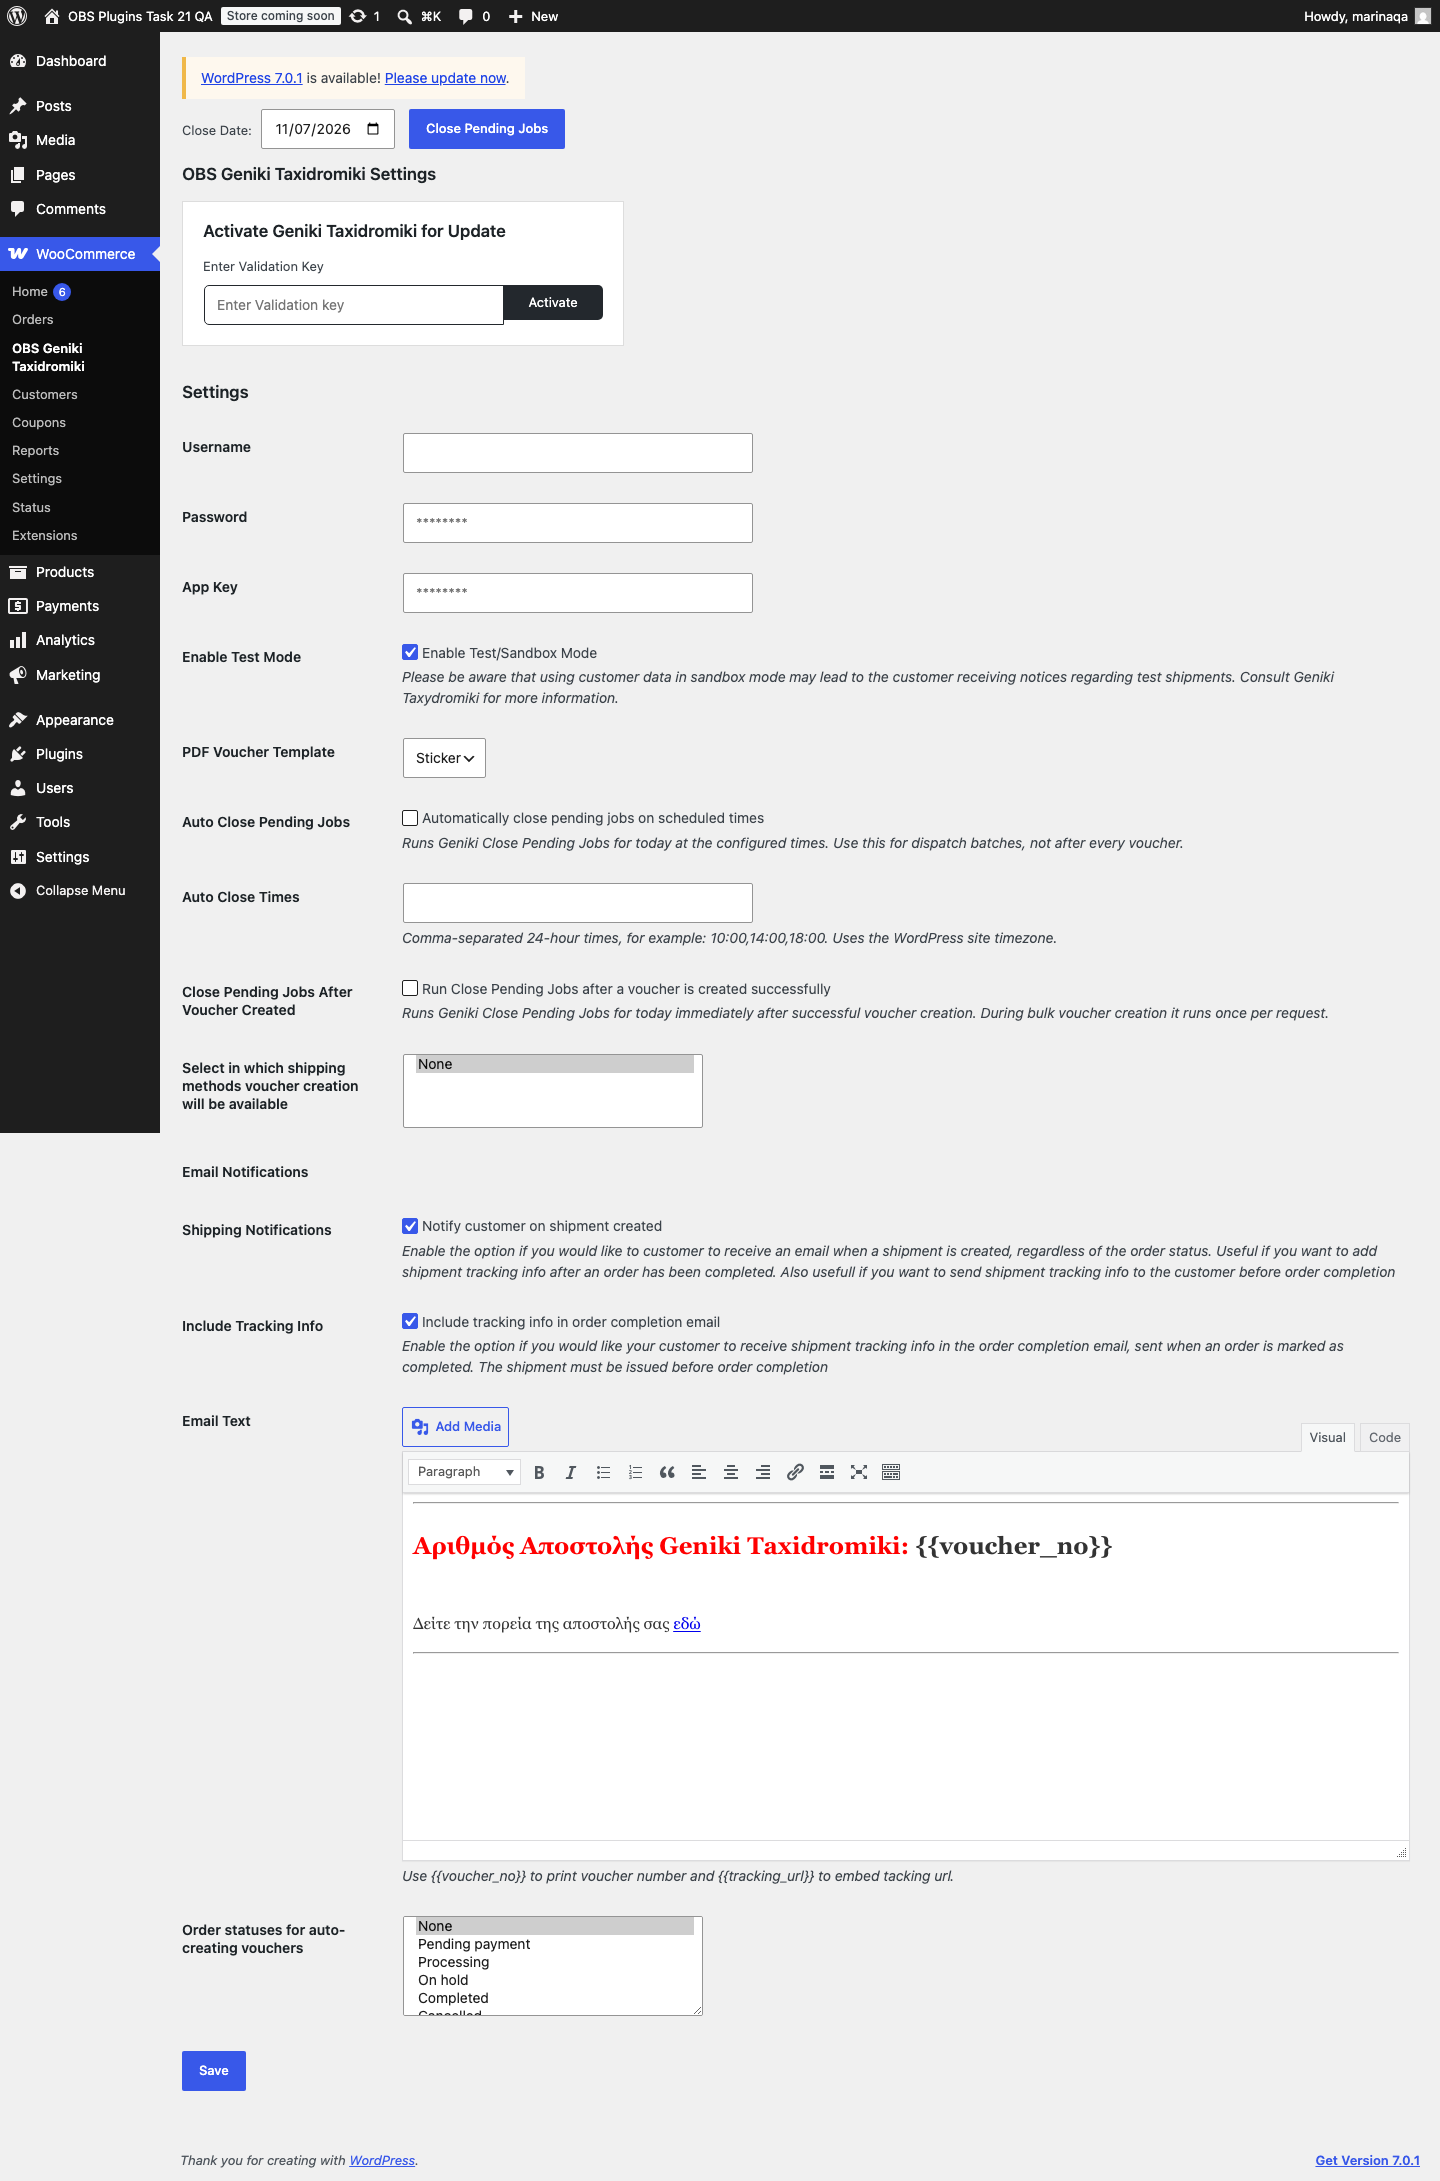Insert Read More tag
Image resolution: width=1440 pixels, height=2181 pixels.
[827, 1472]
